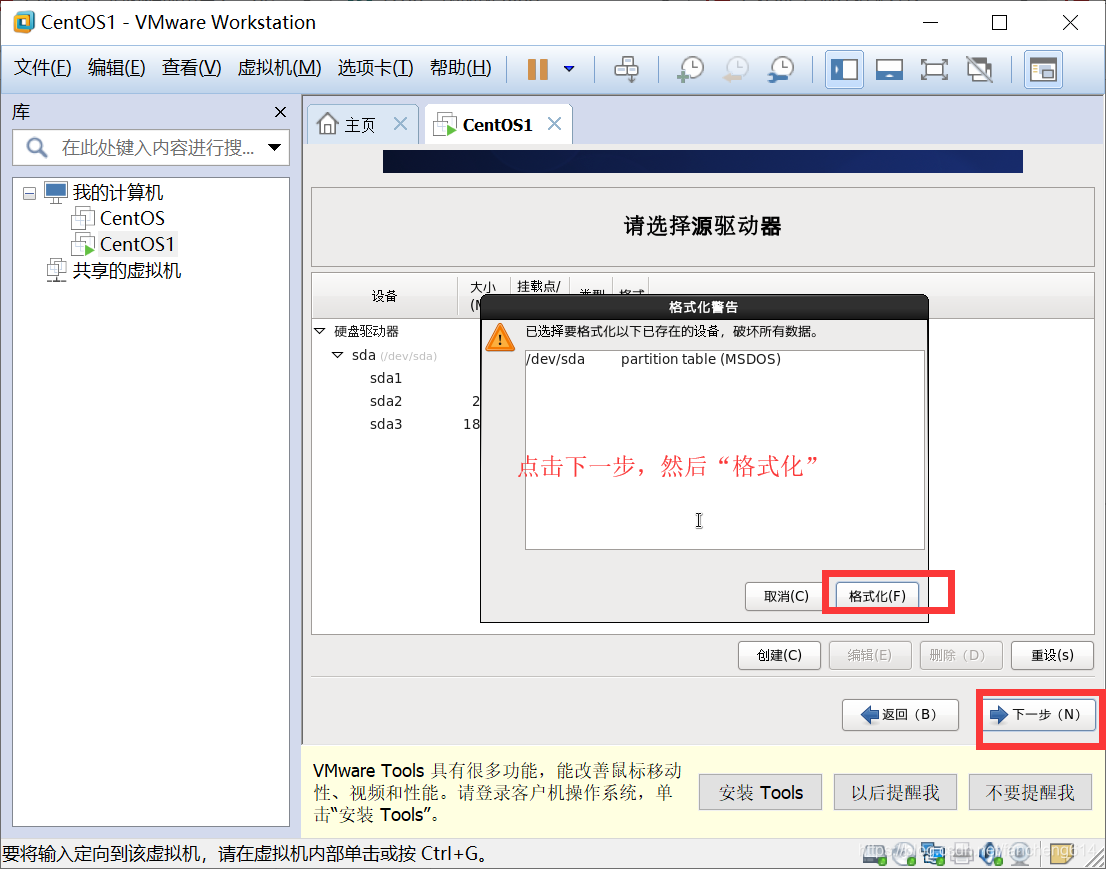
Task: Open the power options dropdown arrow
Action: (x=569, y=69)
